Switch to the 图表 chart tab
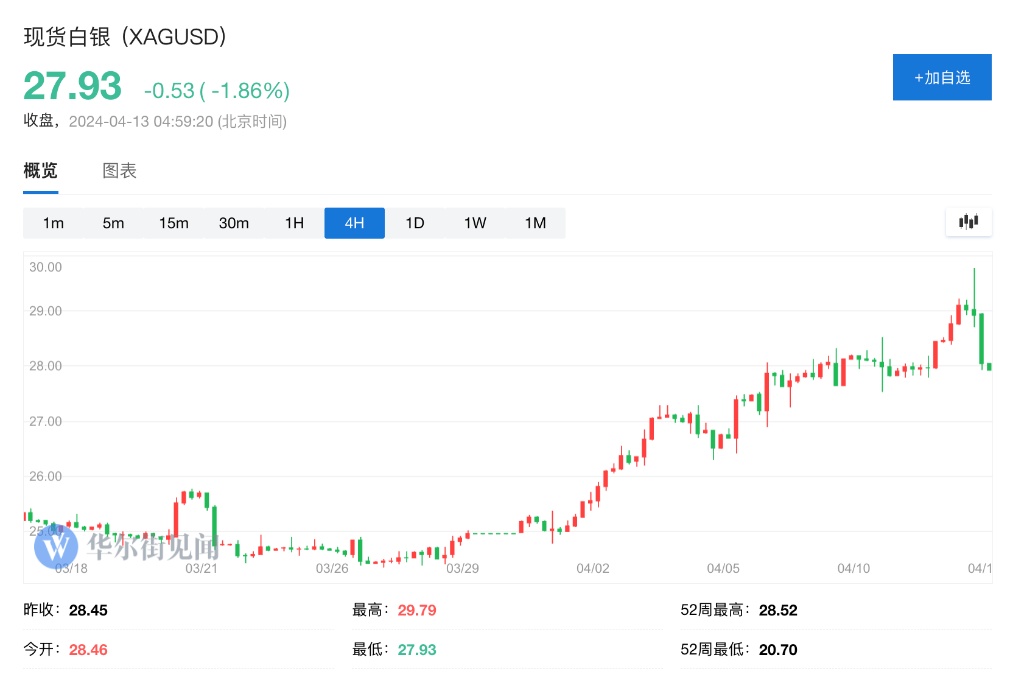 pos(119,171)
